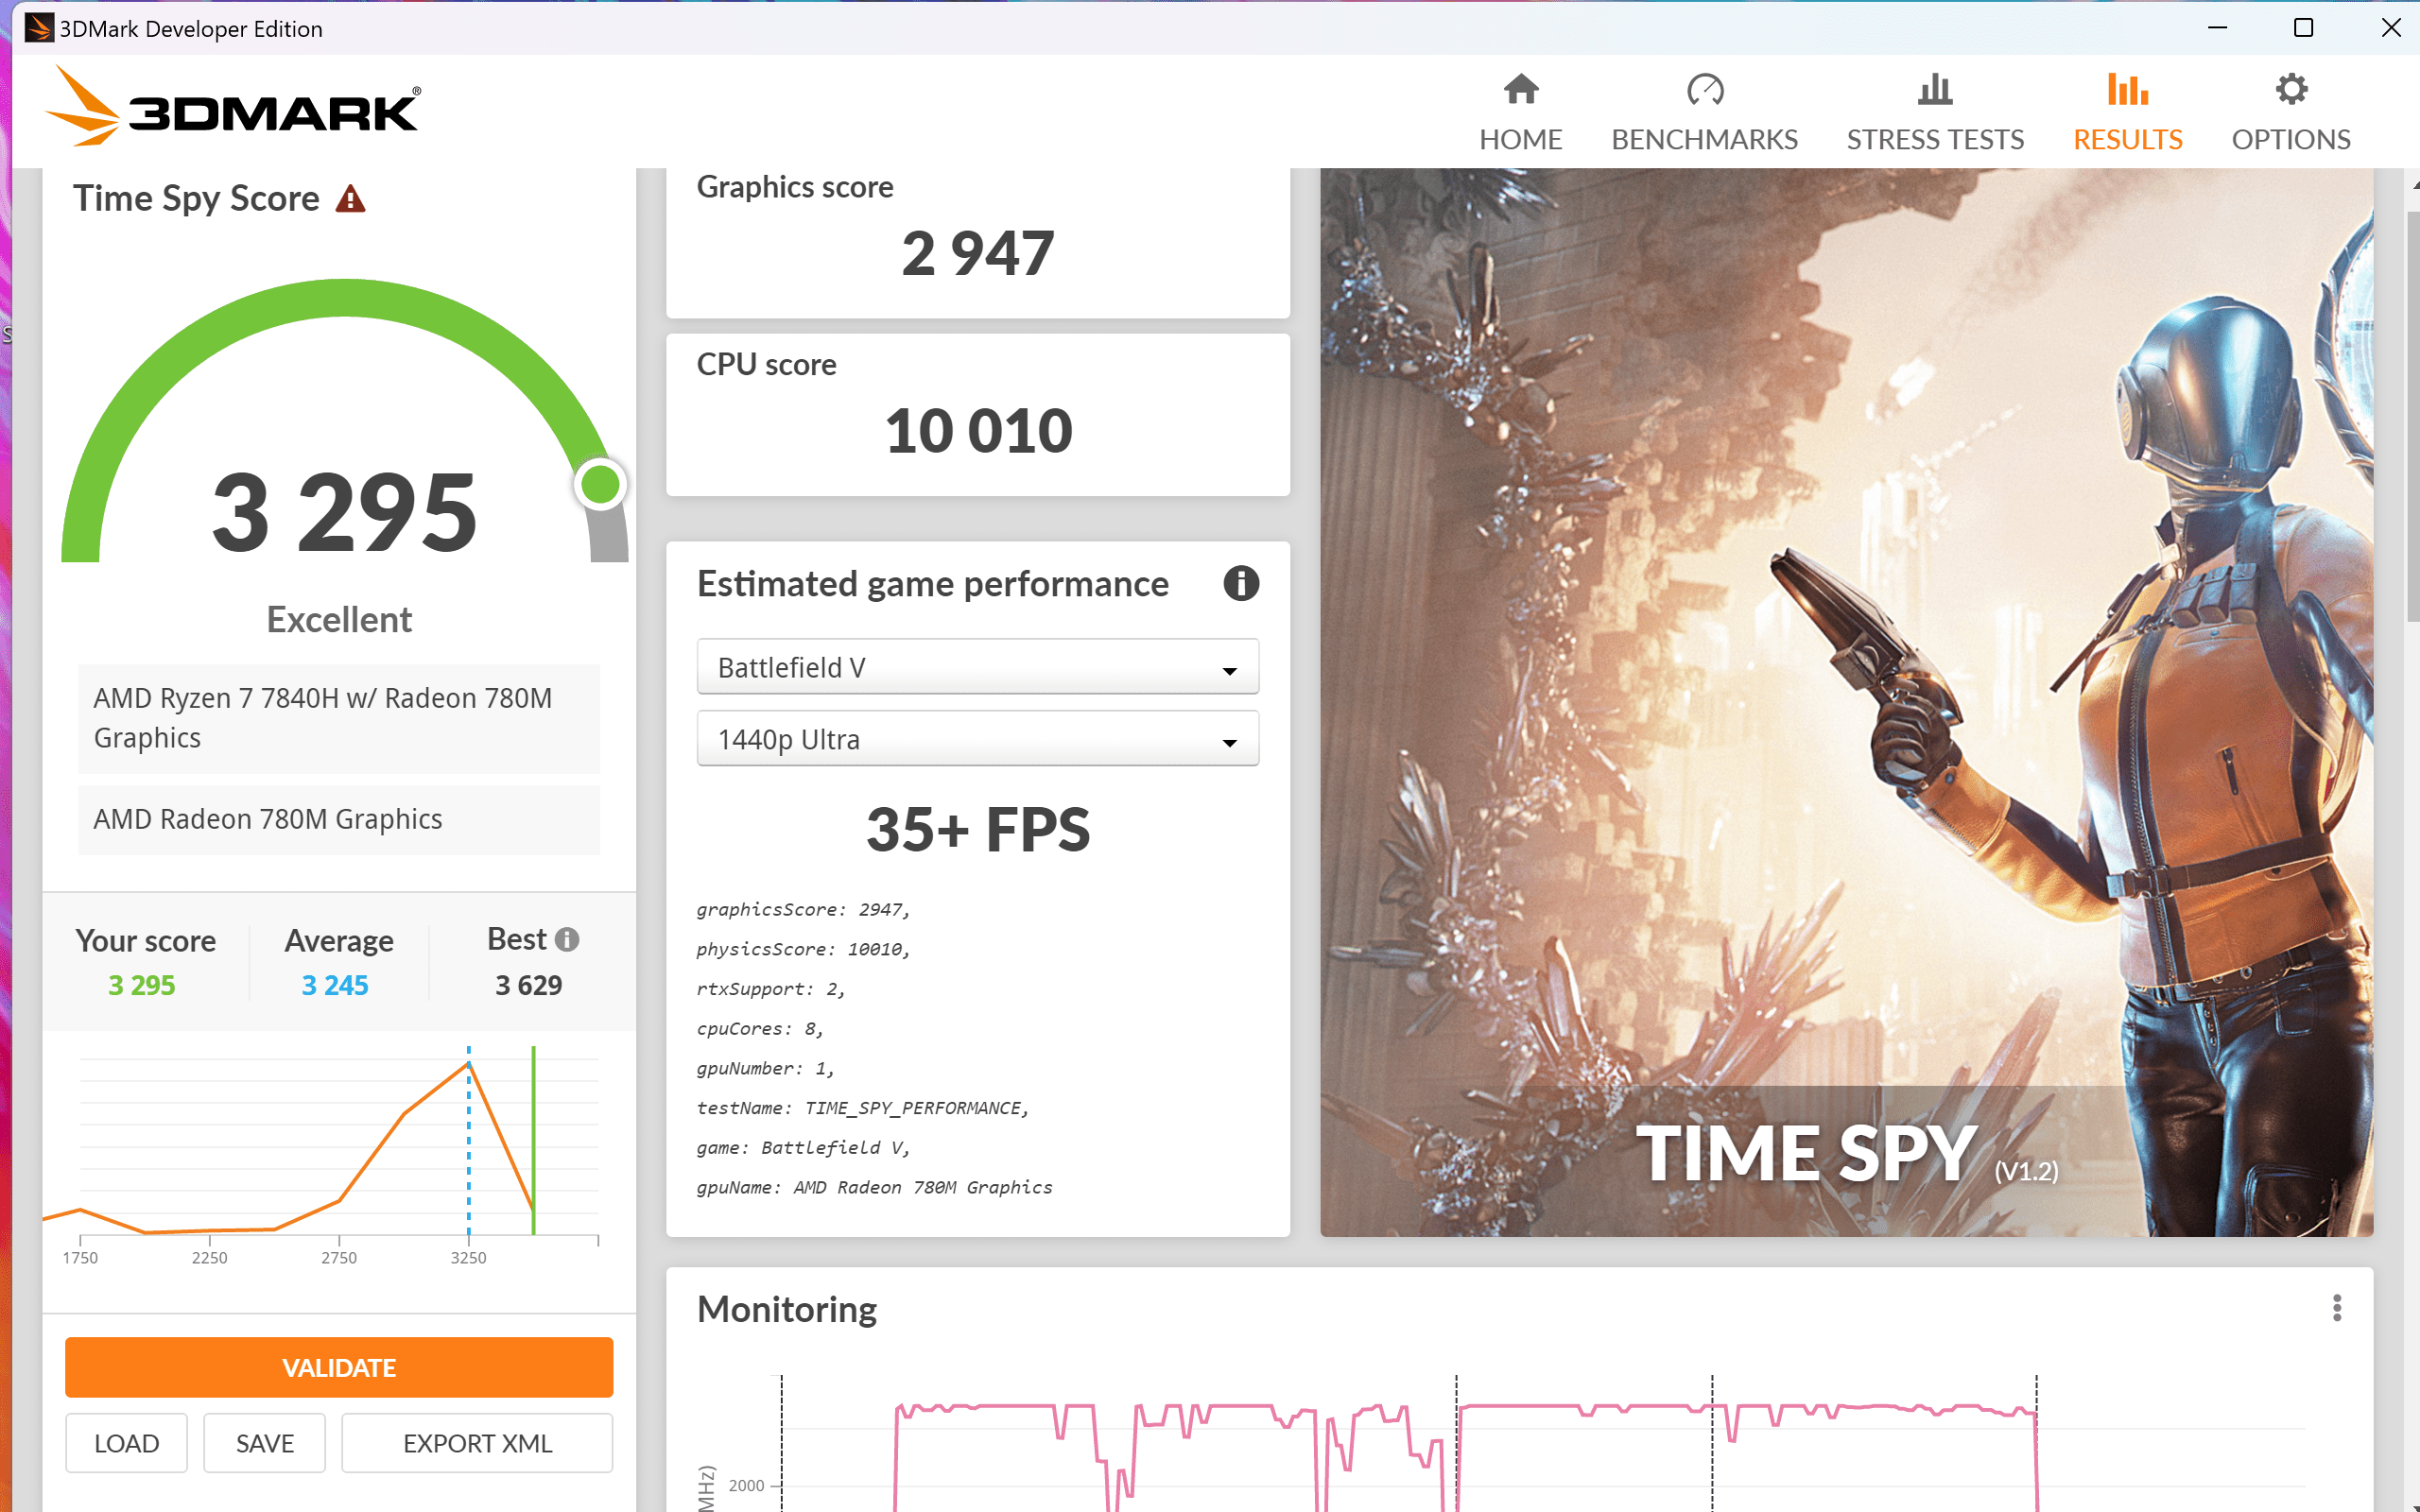Click the 3DMark logo
This screenshot has height=1512, width=2420.
(233, 108)
